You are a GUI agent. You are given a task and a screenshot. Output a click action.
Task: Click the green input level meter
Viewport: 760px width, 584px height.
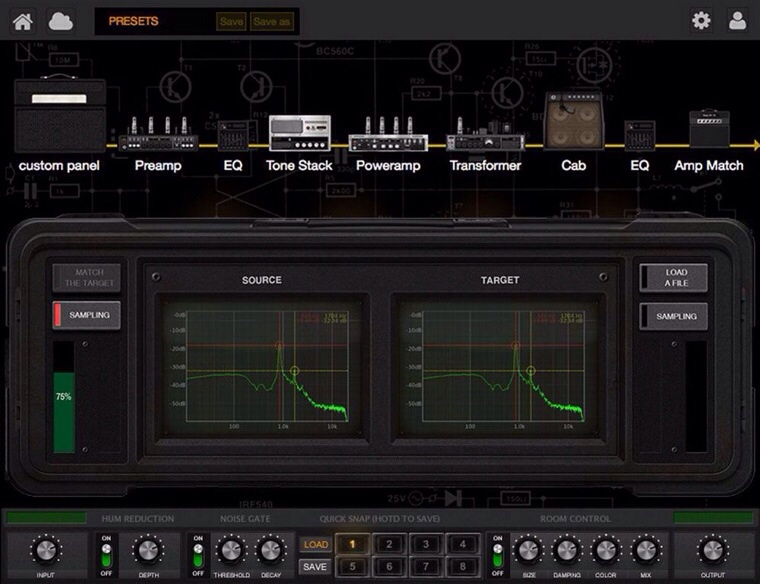pyautogui.click(x=46, y=518)
